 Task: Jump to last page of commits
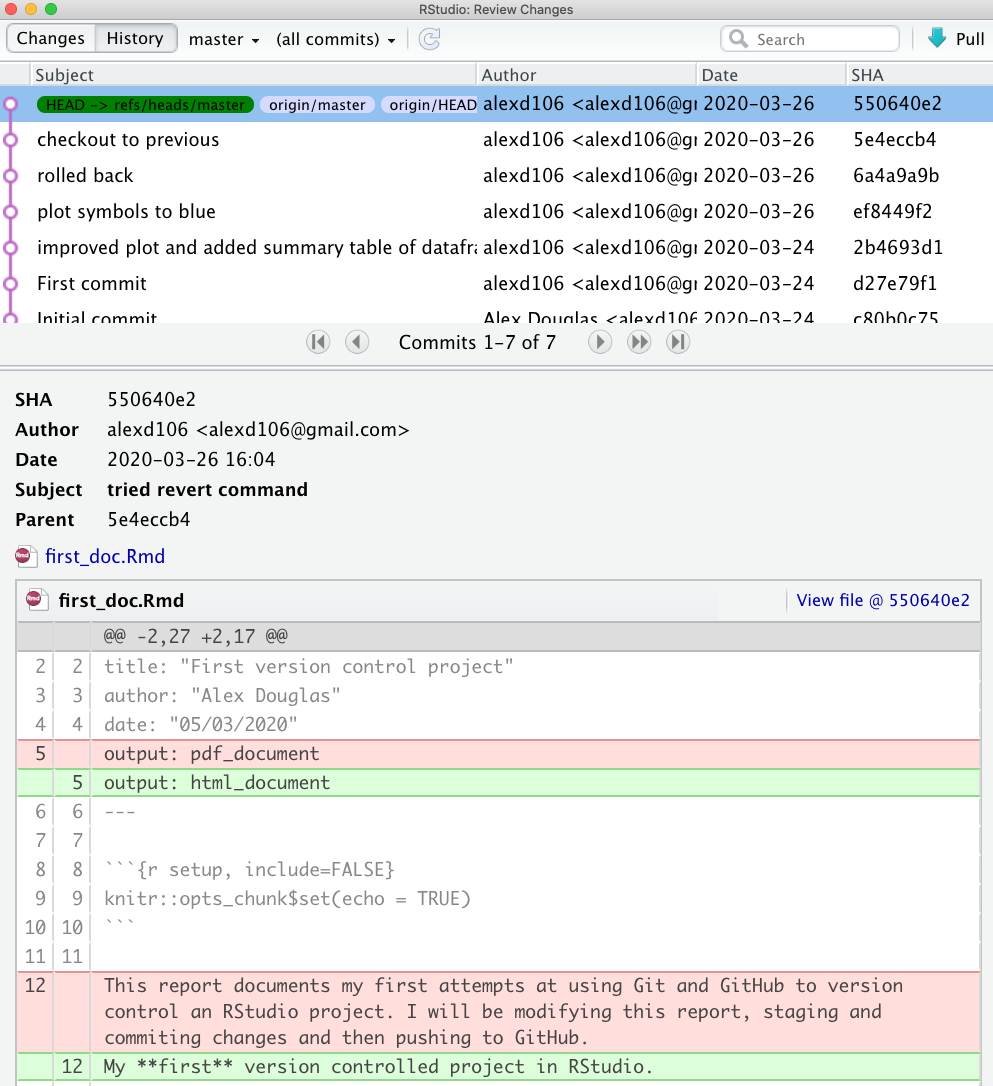(x=678, y=342)
